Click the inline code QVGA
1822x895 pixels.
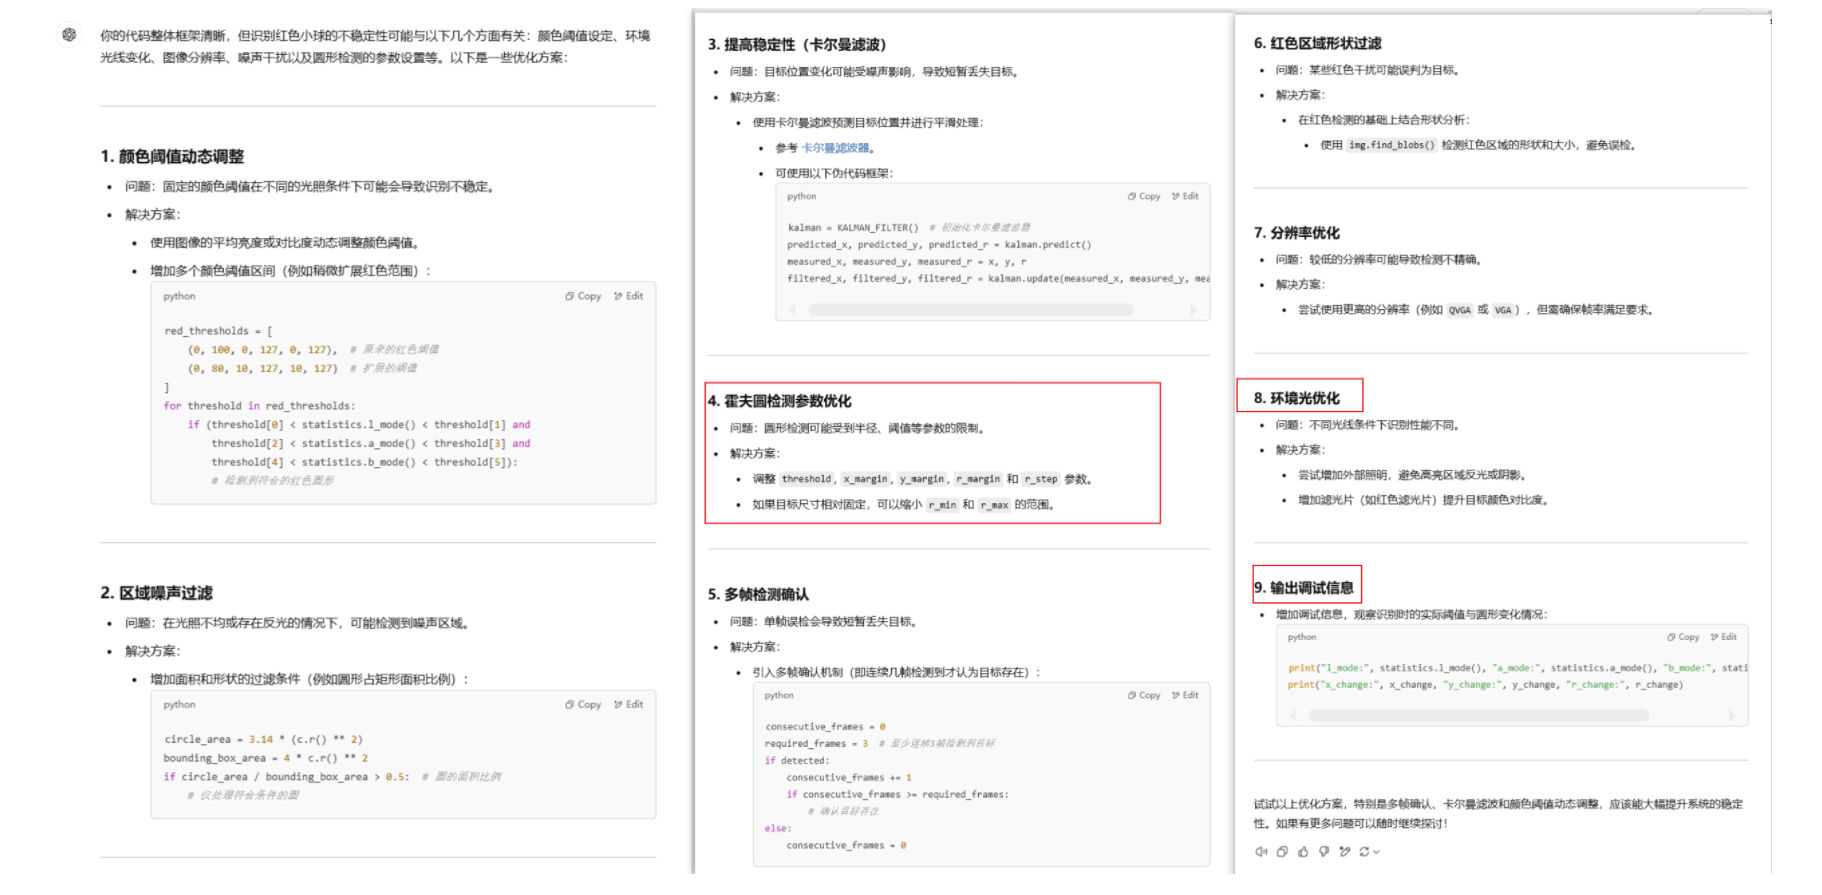[x=1460, y=310]
